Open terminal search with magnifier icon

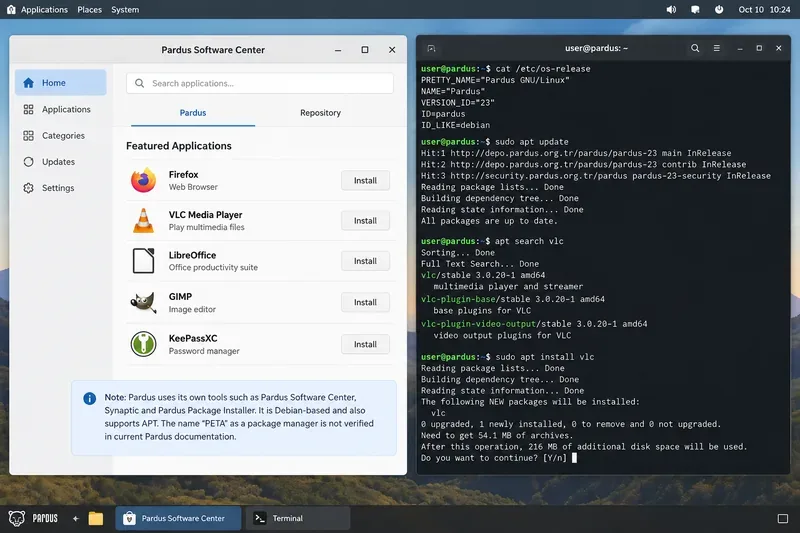point(695,48)
